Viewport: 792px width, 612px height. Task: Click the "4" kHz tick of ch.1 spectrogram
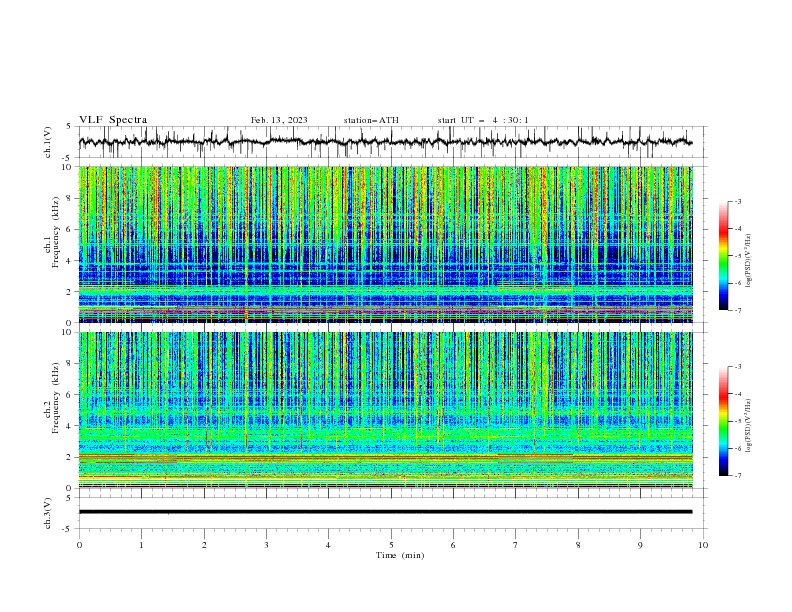(x=70, y=261)
